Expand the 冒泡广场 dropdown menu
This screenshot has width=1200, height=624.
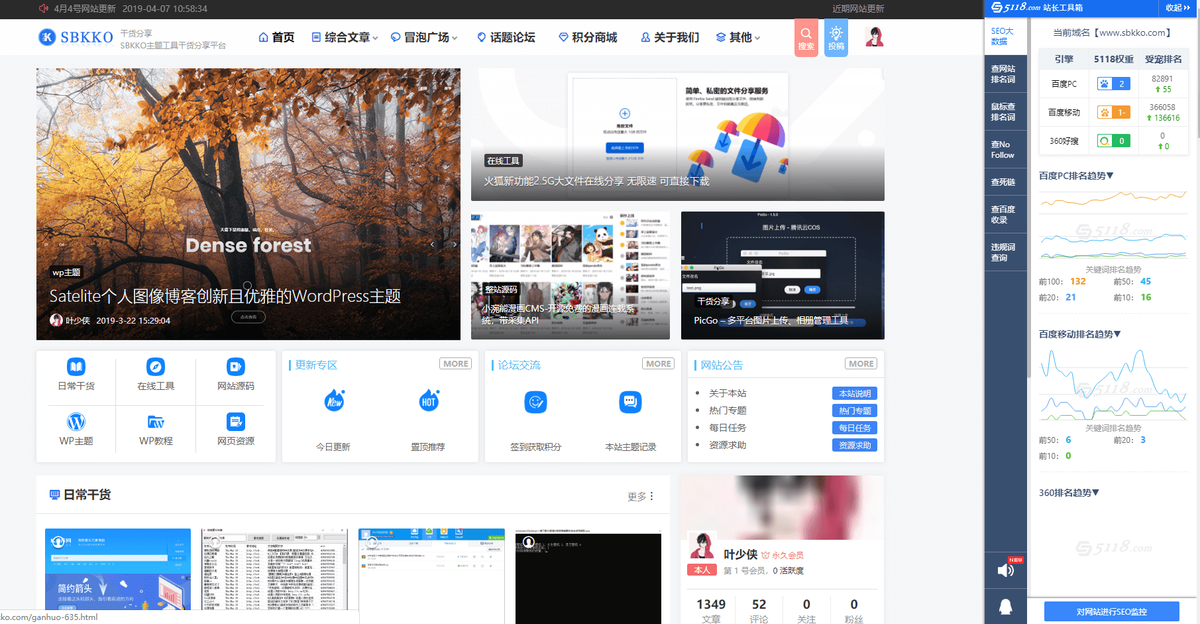coord(424,38)
